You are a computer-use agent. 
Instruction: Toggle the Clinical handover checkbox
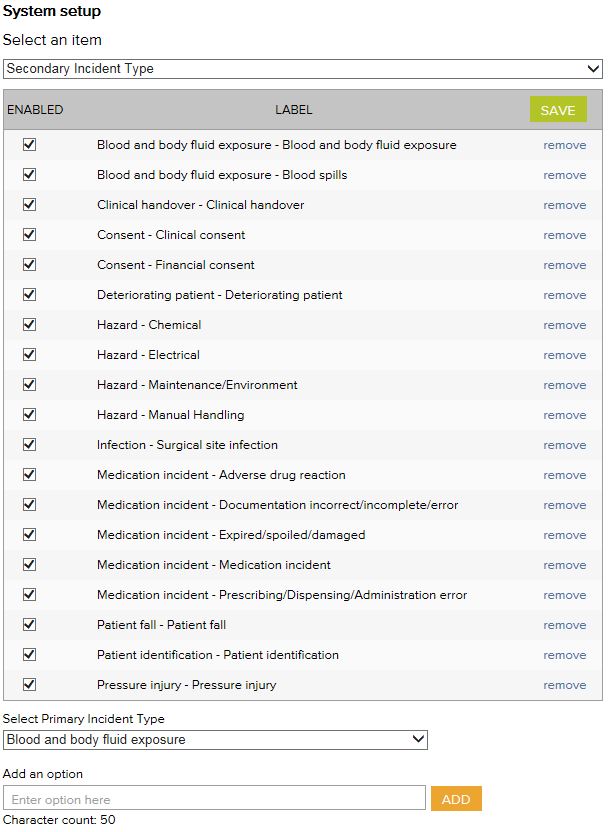click(x=29, y=205)
